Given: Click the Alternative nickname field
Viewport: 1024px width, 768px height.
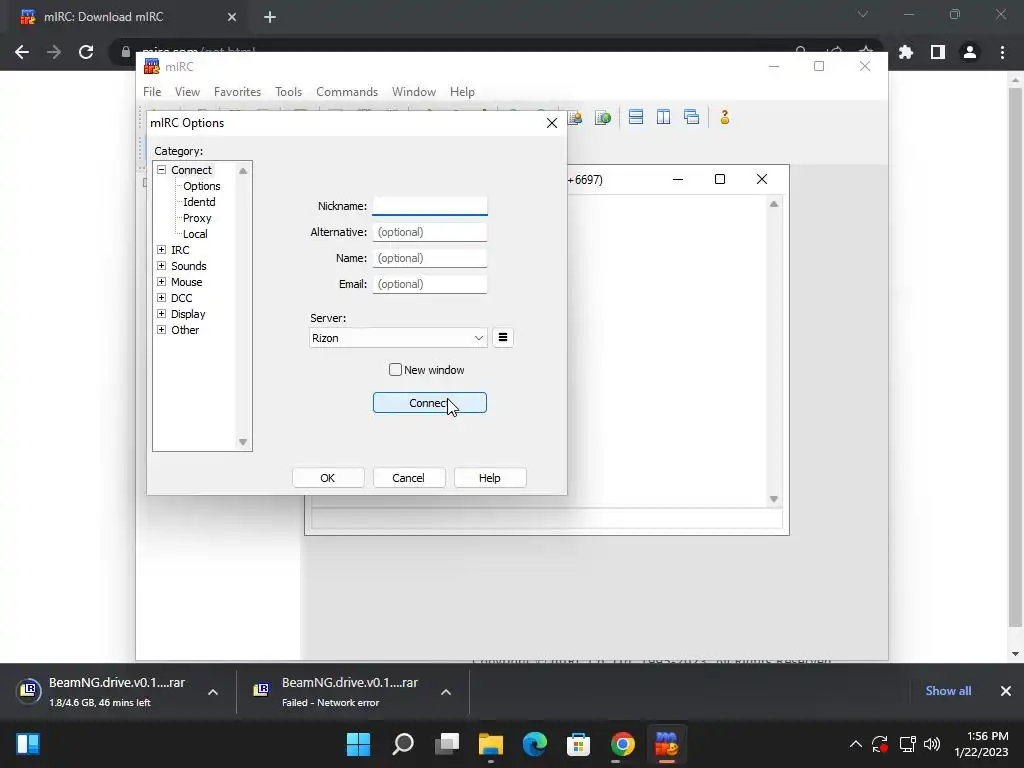Looking at the screenshot, I should click(x=430, y=232).
